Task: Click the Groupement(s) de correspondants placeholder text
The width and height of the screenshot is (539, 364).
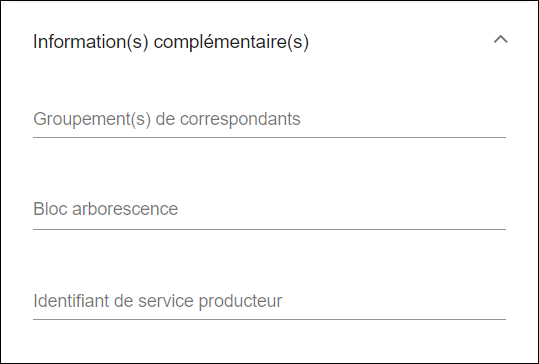Action: 167,119
